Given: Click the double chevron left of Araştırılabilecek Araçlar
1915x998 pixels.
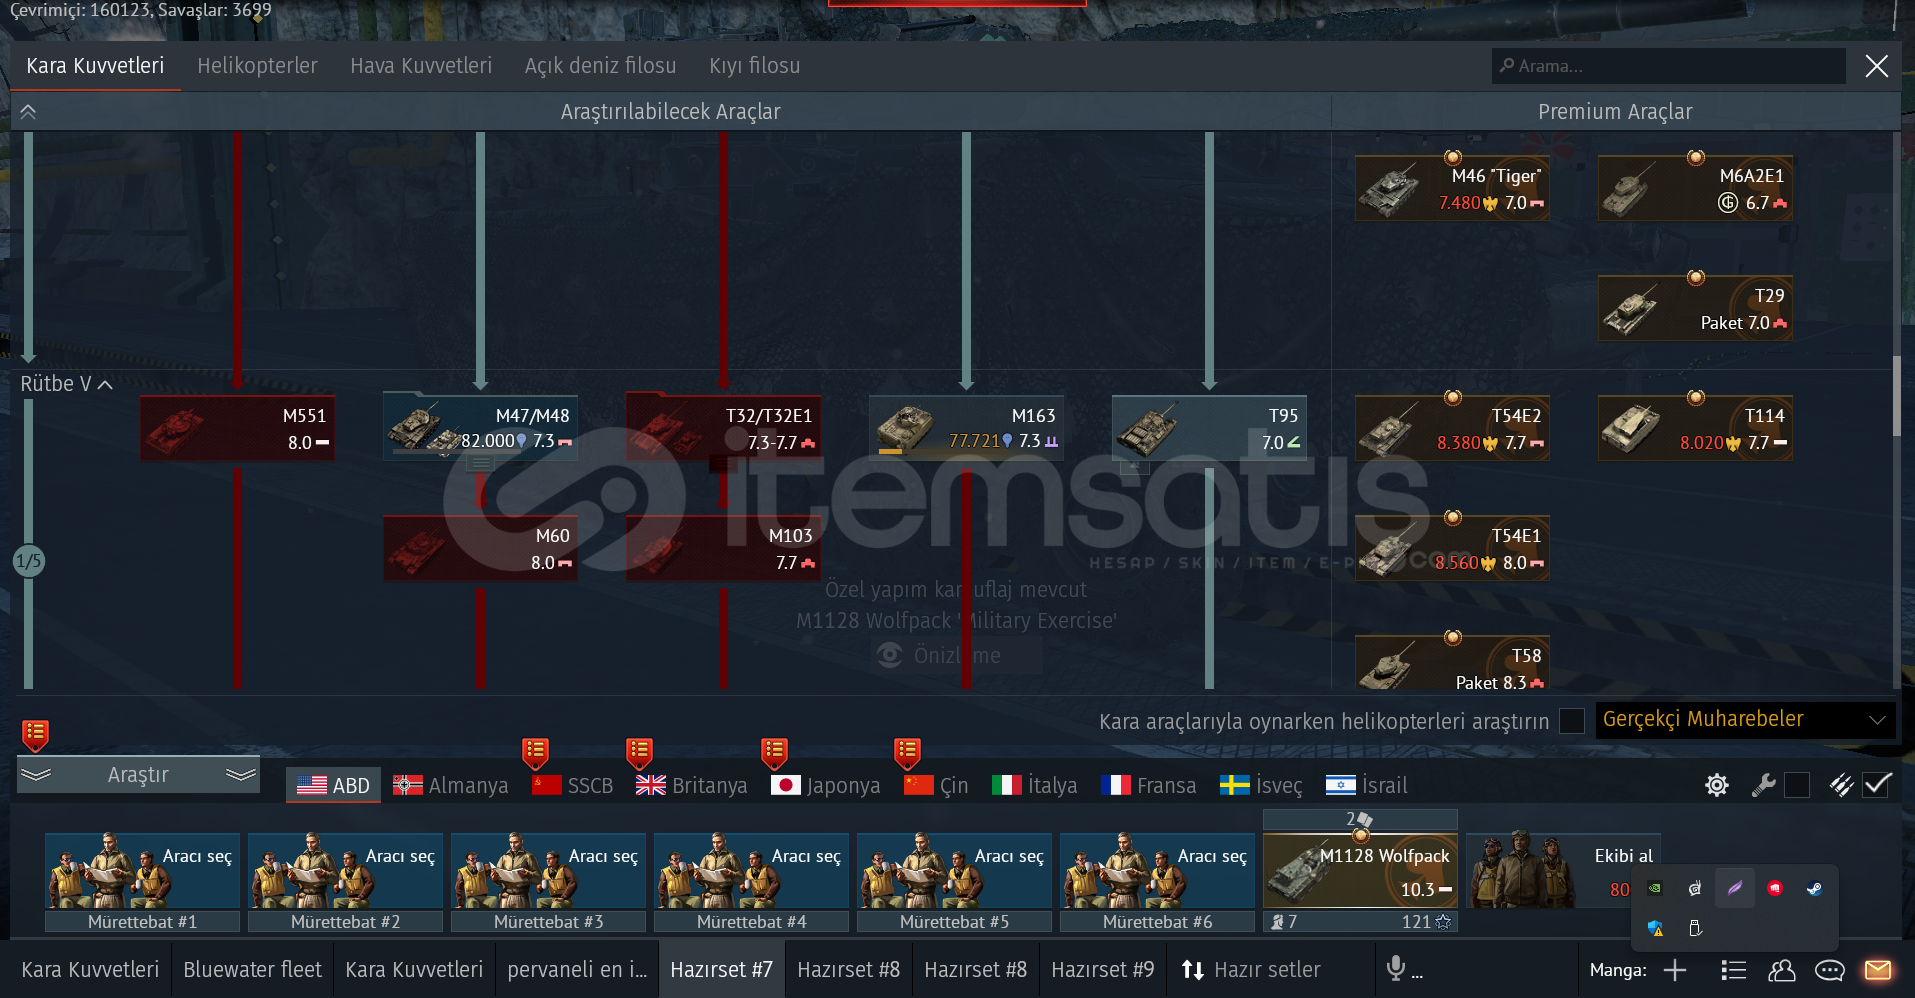Looking at the screenshot, I should click(x=28, y=112).
